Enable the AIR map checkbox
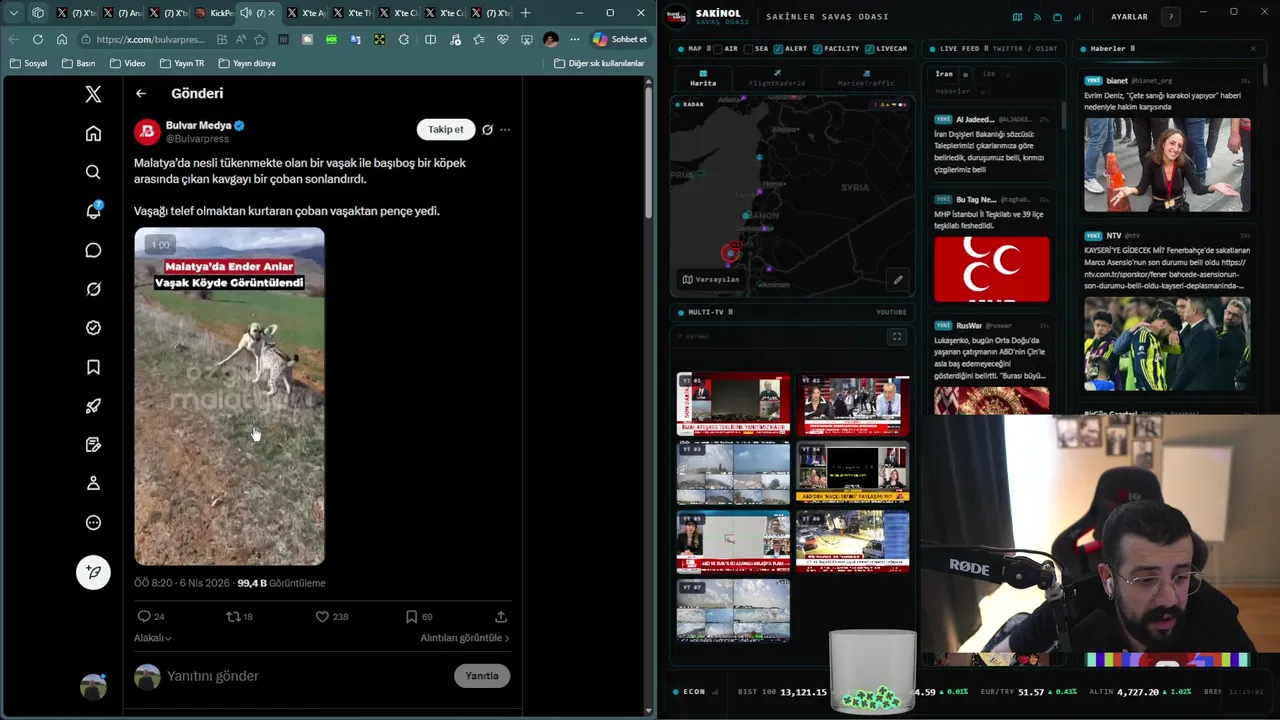Screen dimensions: 1280x720 tap(719, 48)
